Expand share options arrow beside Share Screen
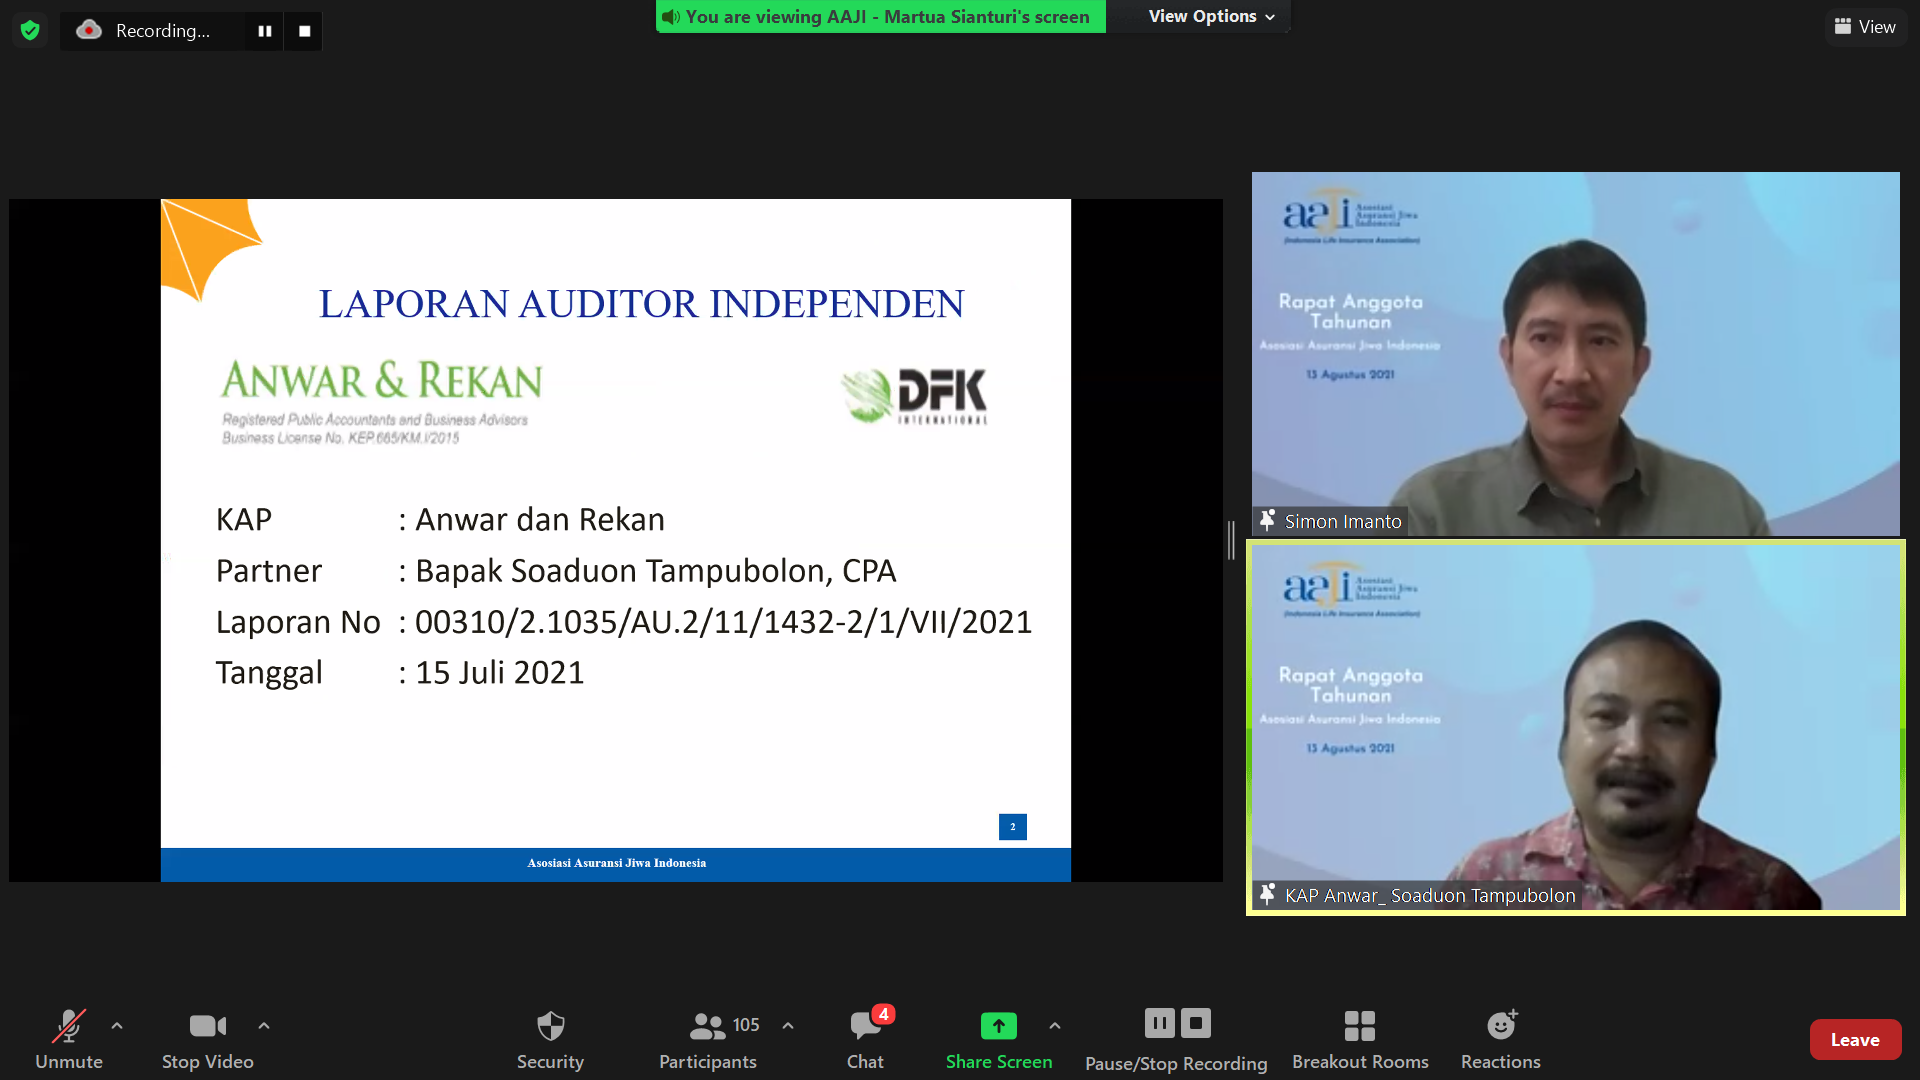1920x1080 pixels. pos(1055,1025)
